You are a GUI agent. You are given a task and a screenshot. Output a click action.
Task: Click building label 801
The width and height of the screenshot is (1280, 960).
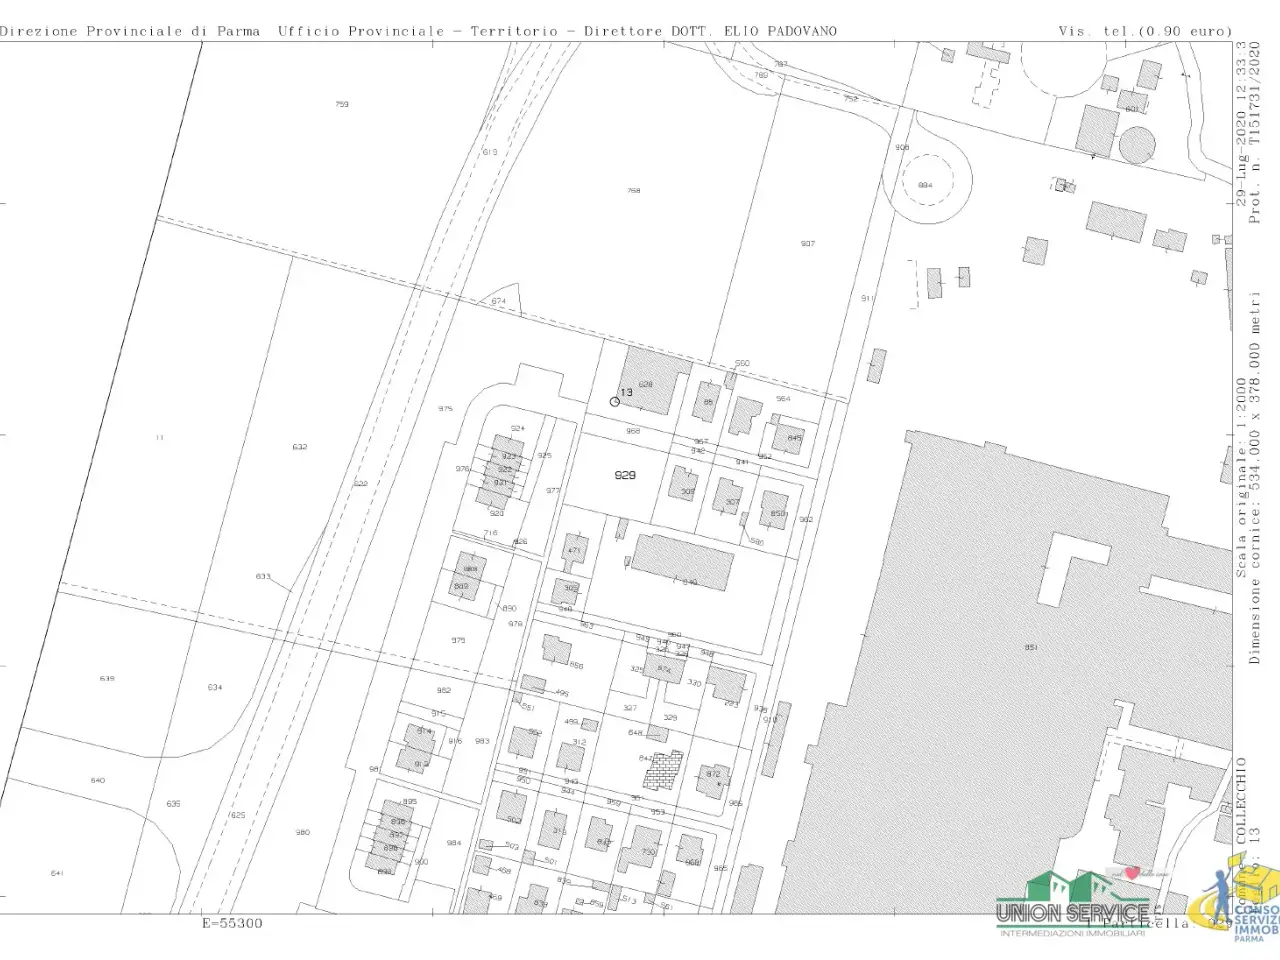(1132, 108)
